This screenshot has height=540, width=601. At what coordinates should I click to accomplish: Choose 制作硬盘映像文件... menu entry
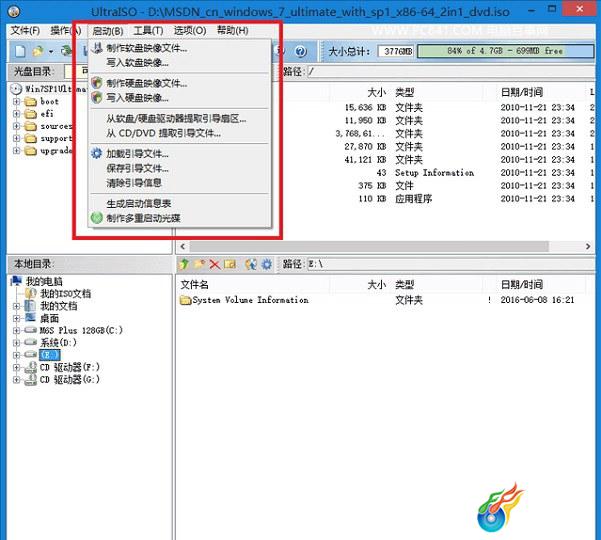pyautogui.click(x=179, y=83)
